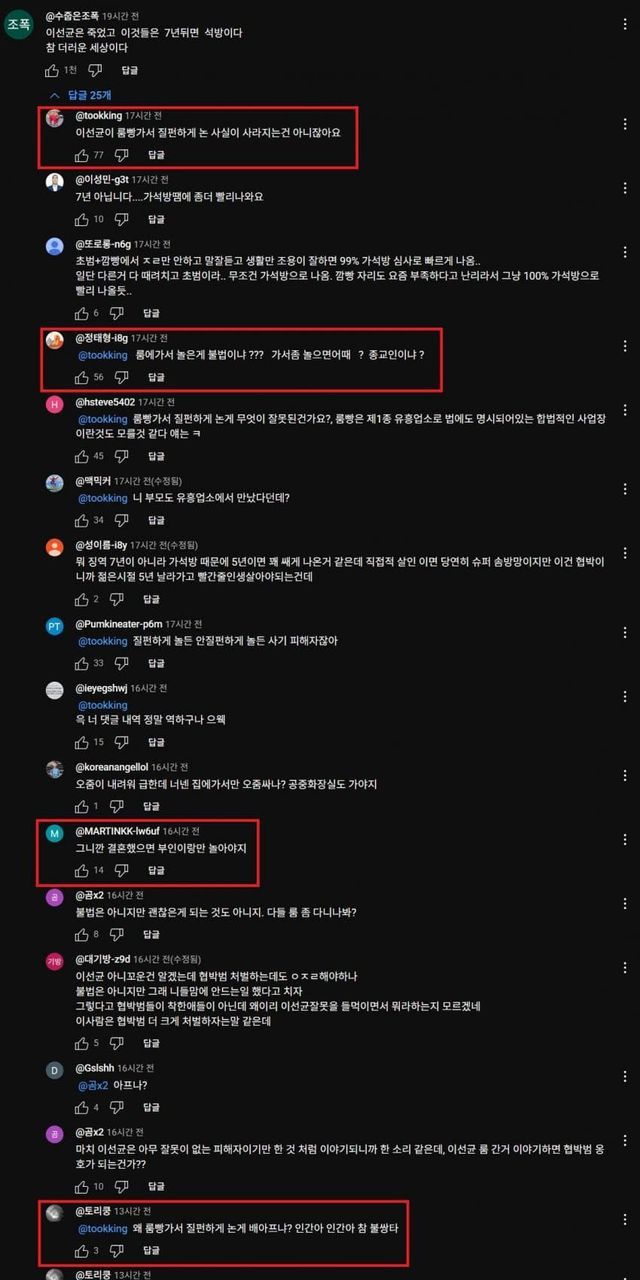This screenshot has height=1280, width=640.
Task: Open the @tookking mention in @백미커's reply
Action: [102, 498]
